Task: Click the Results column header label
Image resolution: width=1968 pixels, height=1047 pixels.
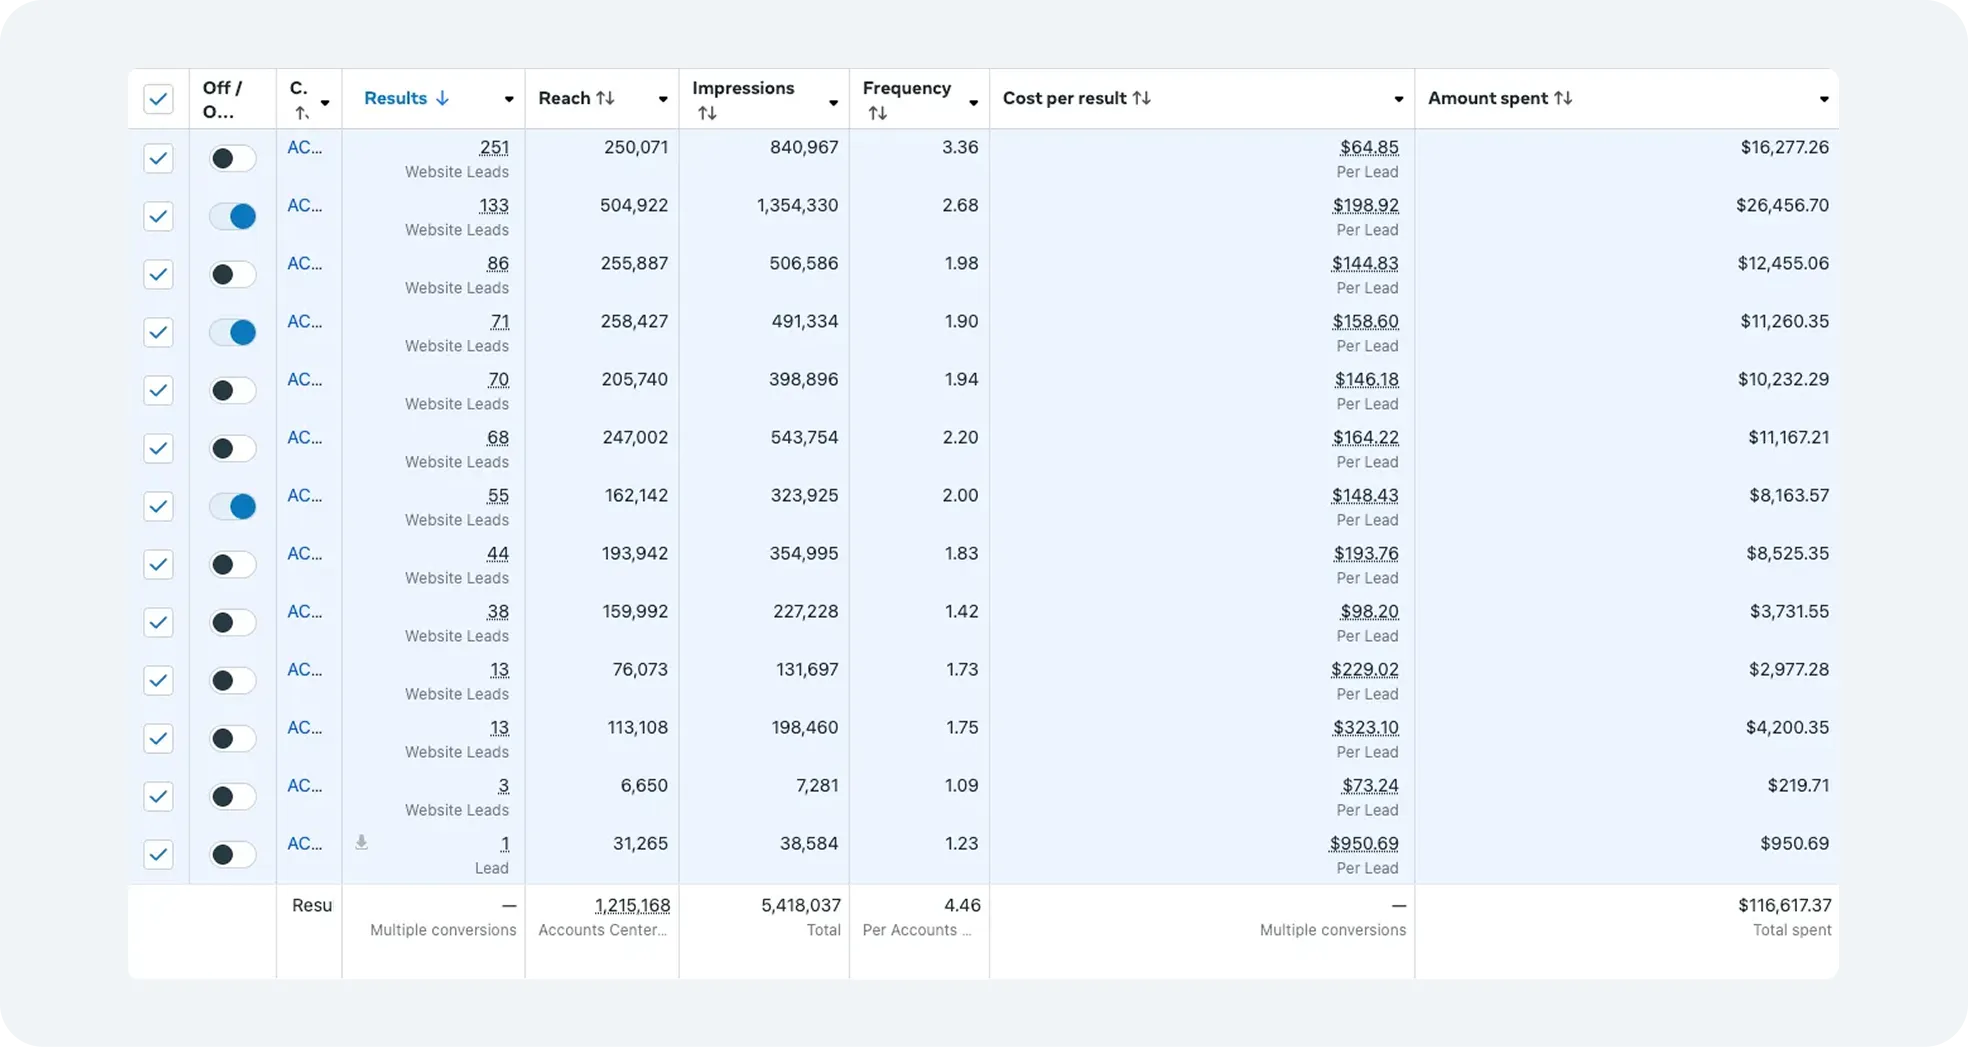Action: 395,98
